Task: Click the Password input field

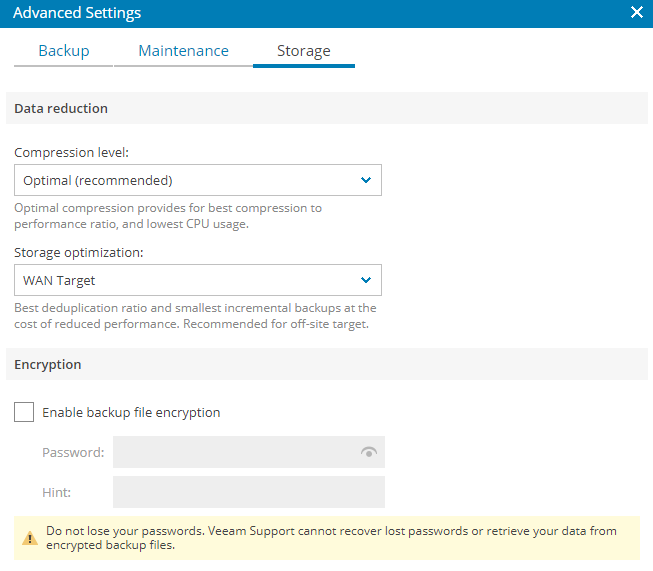Action: [249, 452]
